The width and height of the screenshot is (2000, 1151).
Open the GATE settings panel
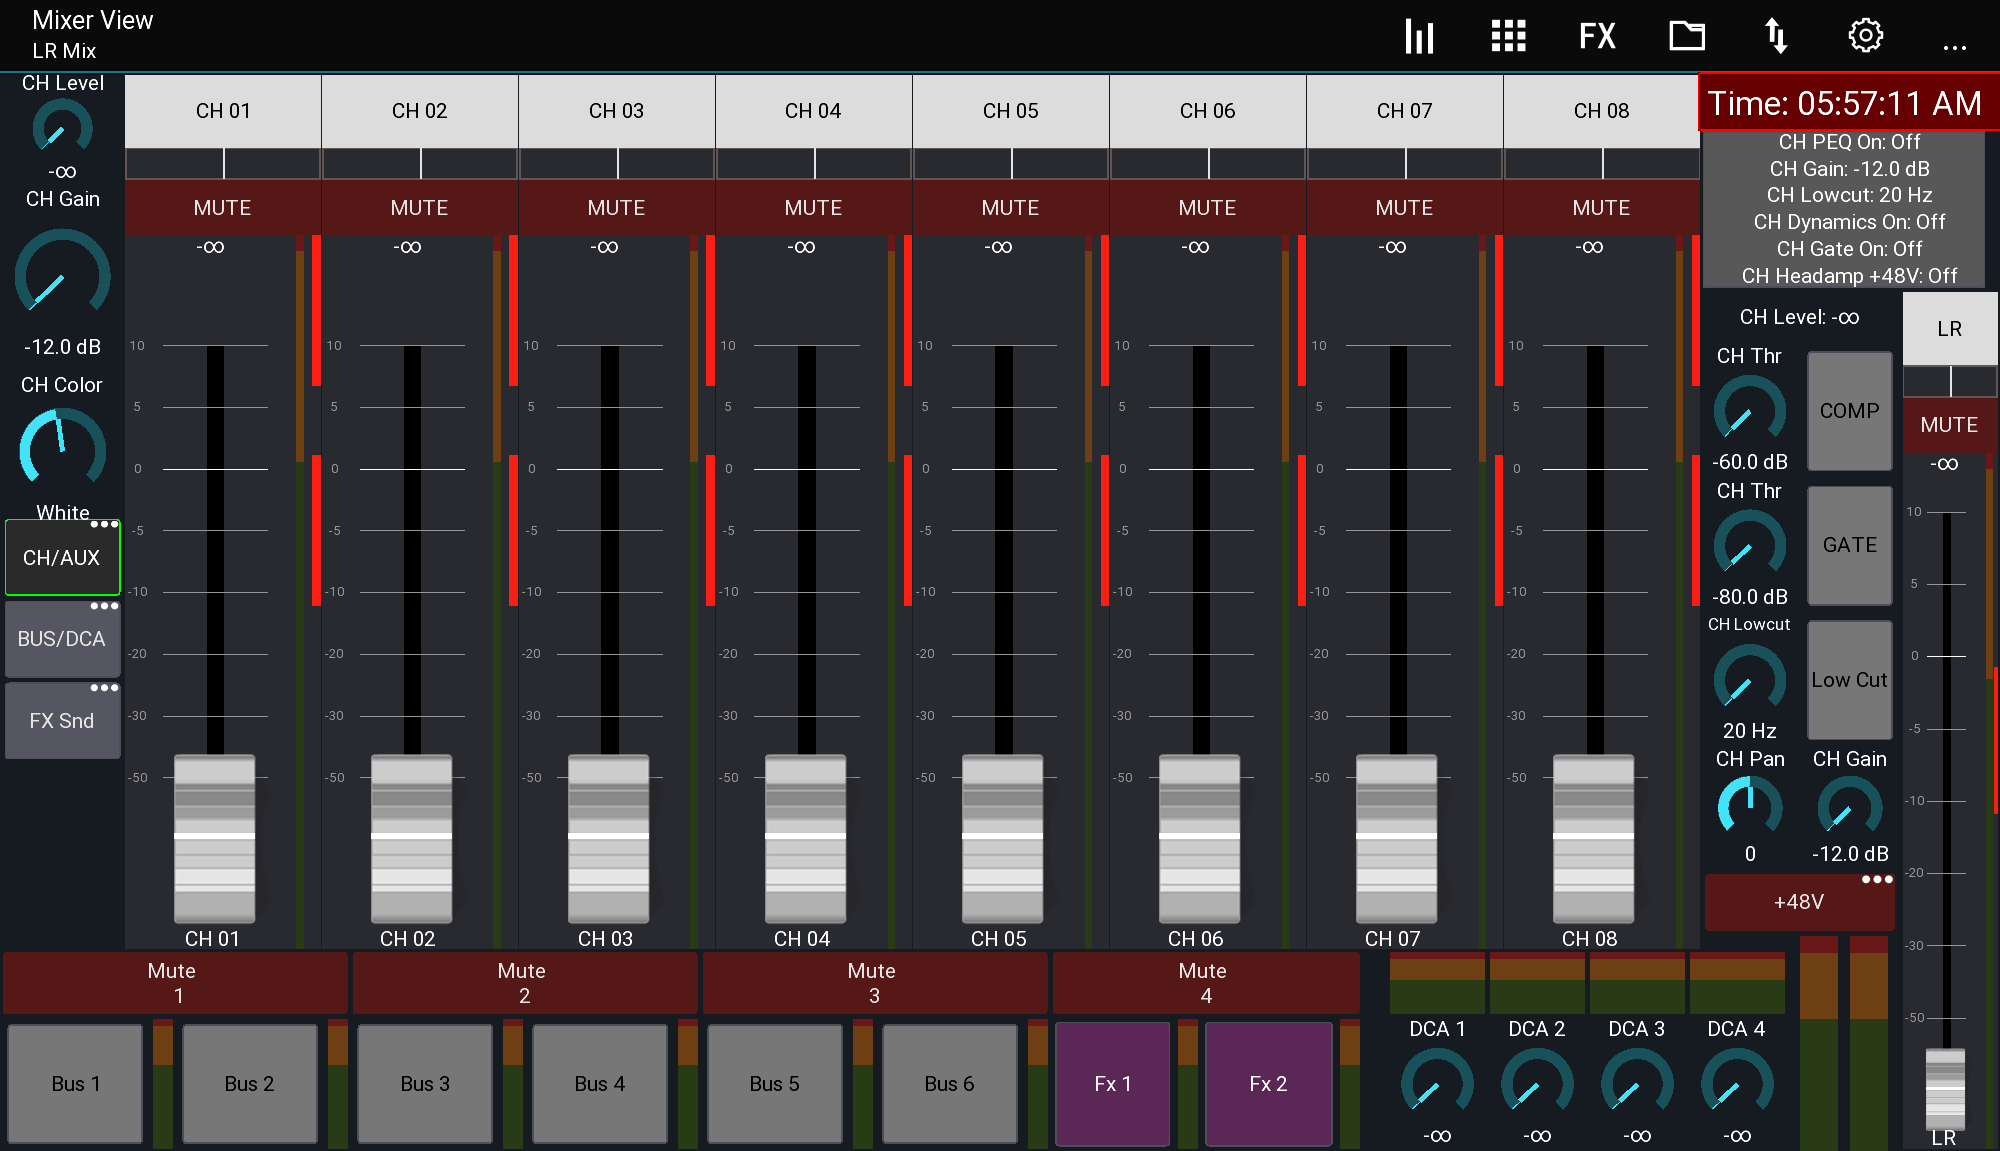pos(1849,545)
